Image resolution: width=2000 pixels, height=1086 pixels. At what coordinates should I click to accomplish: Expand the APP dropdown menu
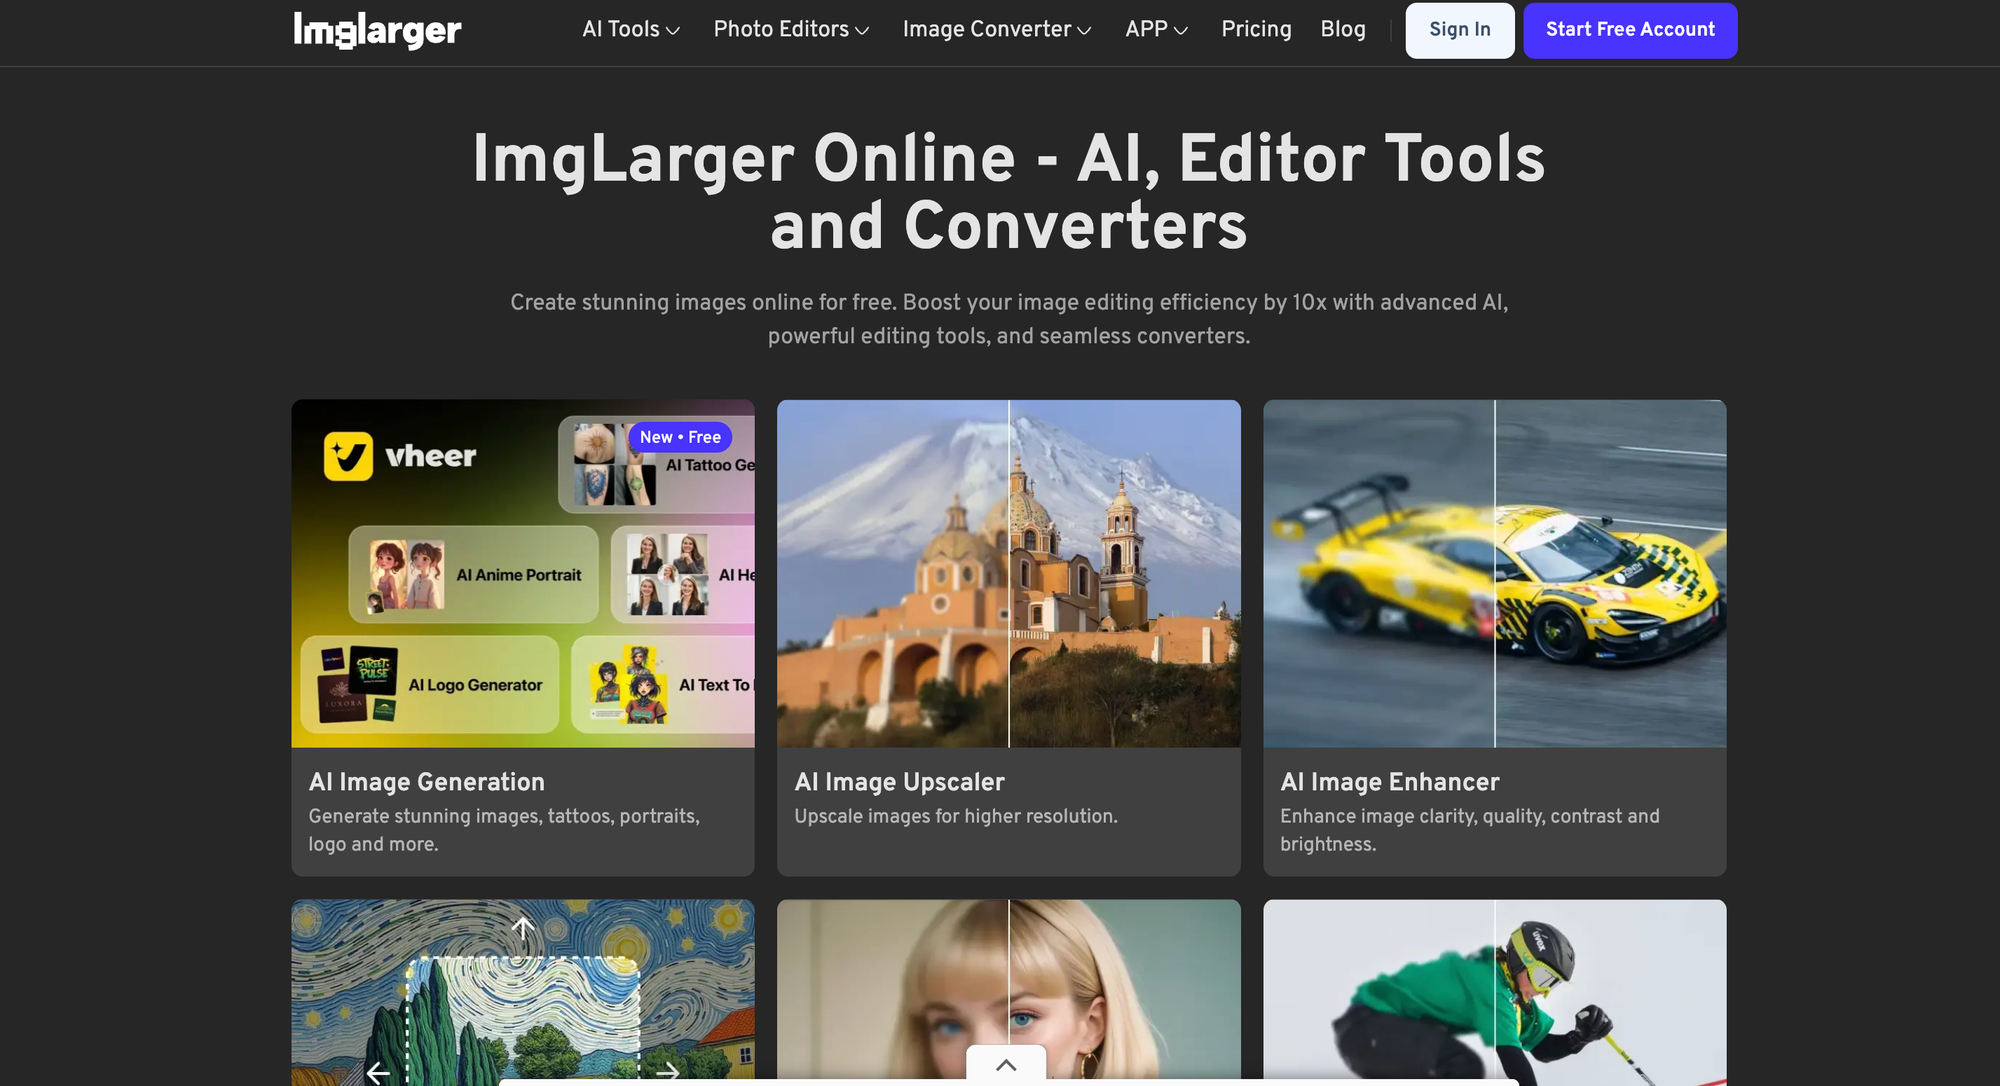[x=1156, y=30]
